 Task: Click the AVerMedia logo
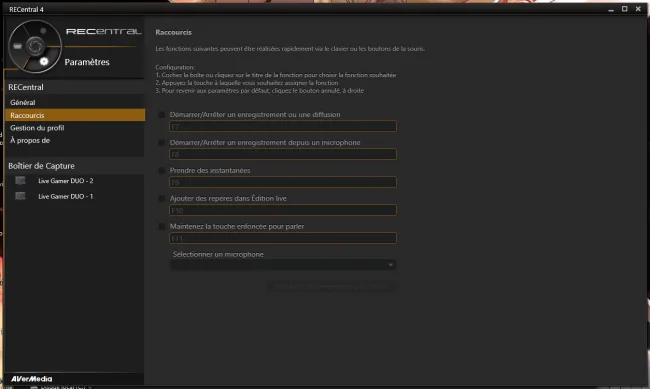[x=32, y=379]
